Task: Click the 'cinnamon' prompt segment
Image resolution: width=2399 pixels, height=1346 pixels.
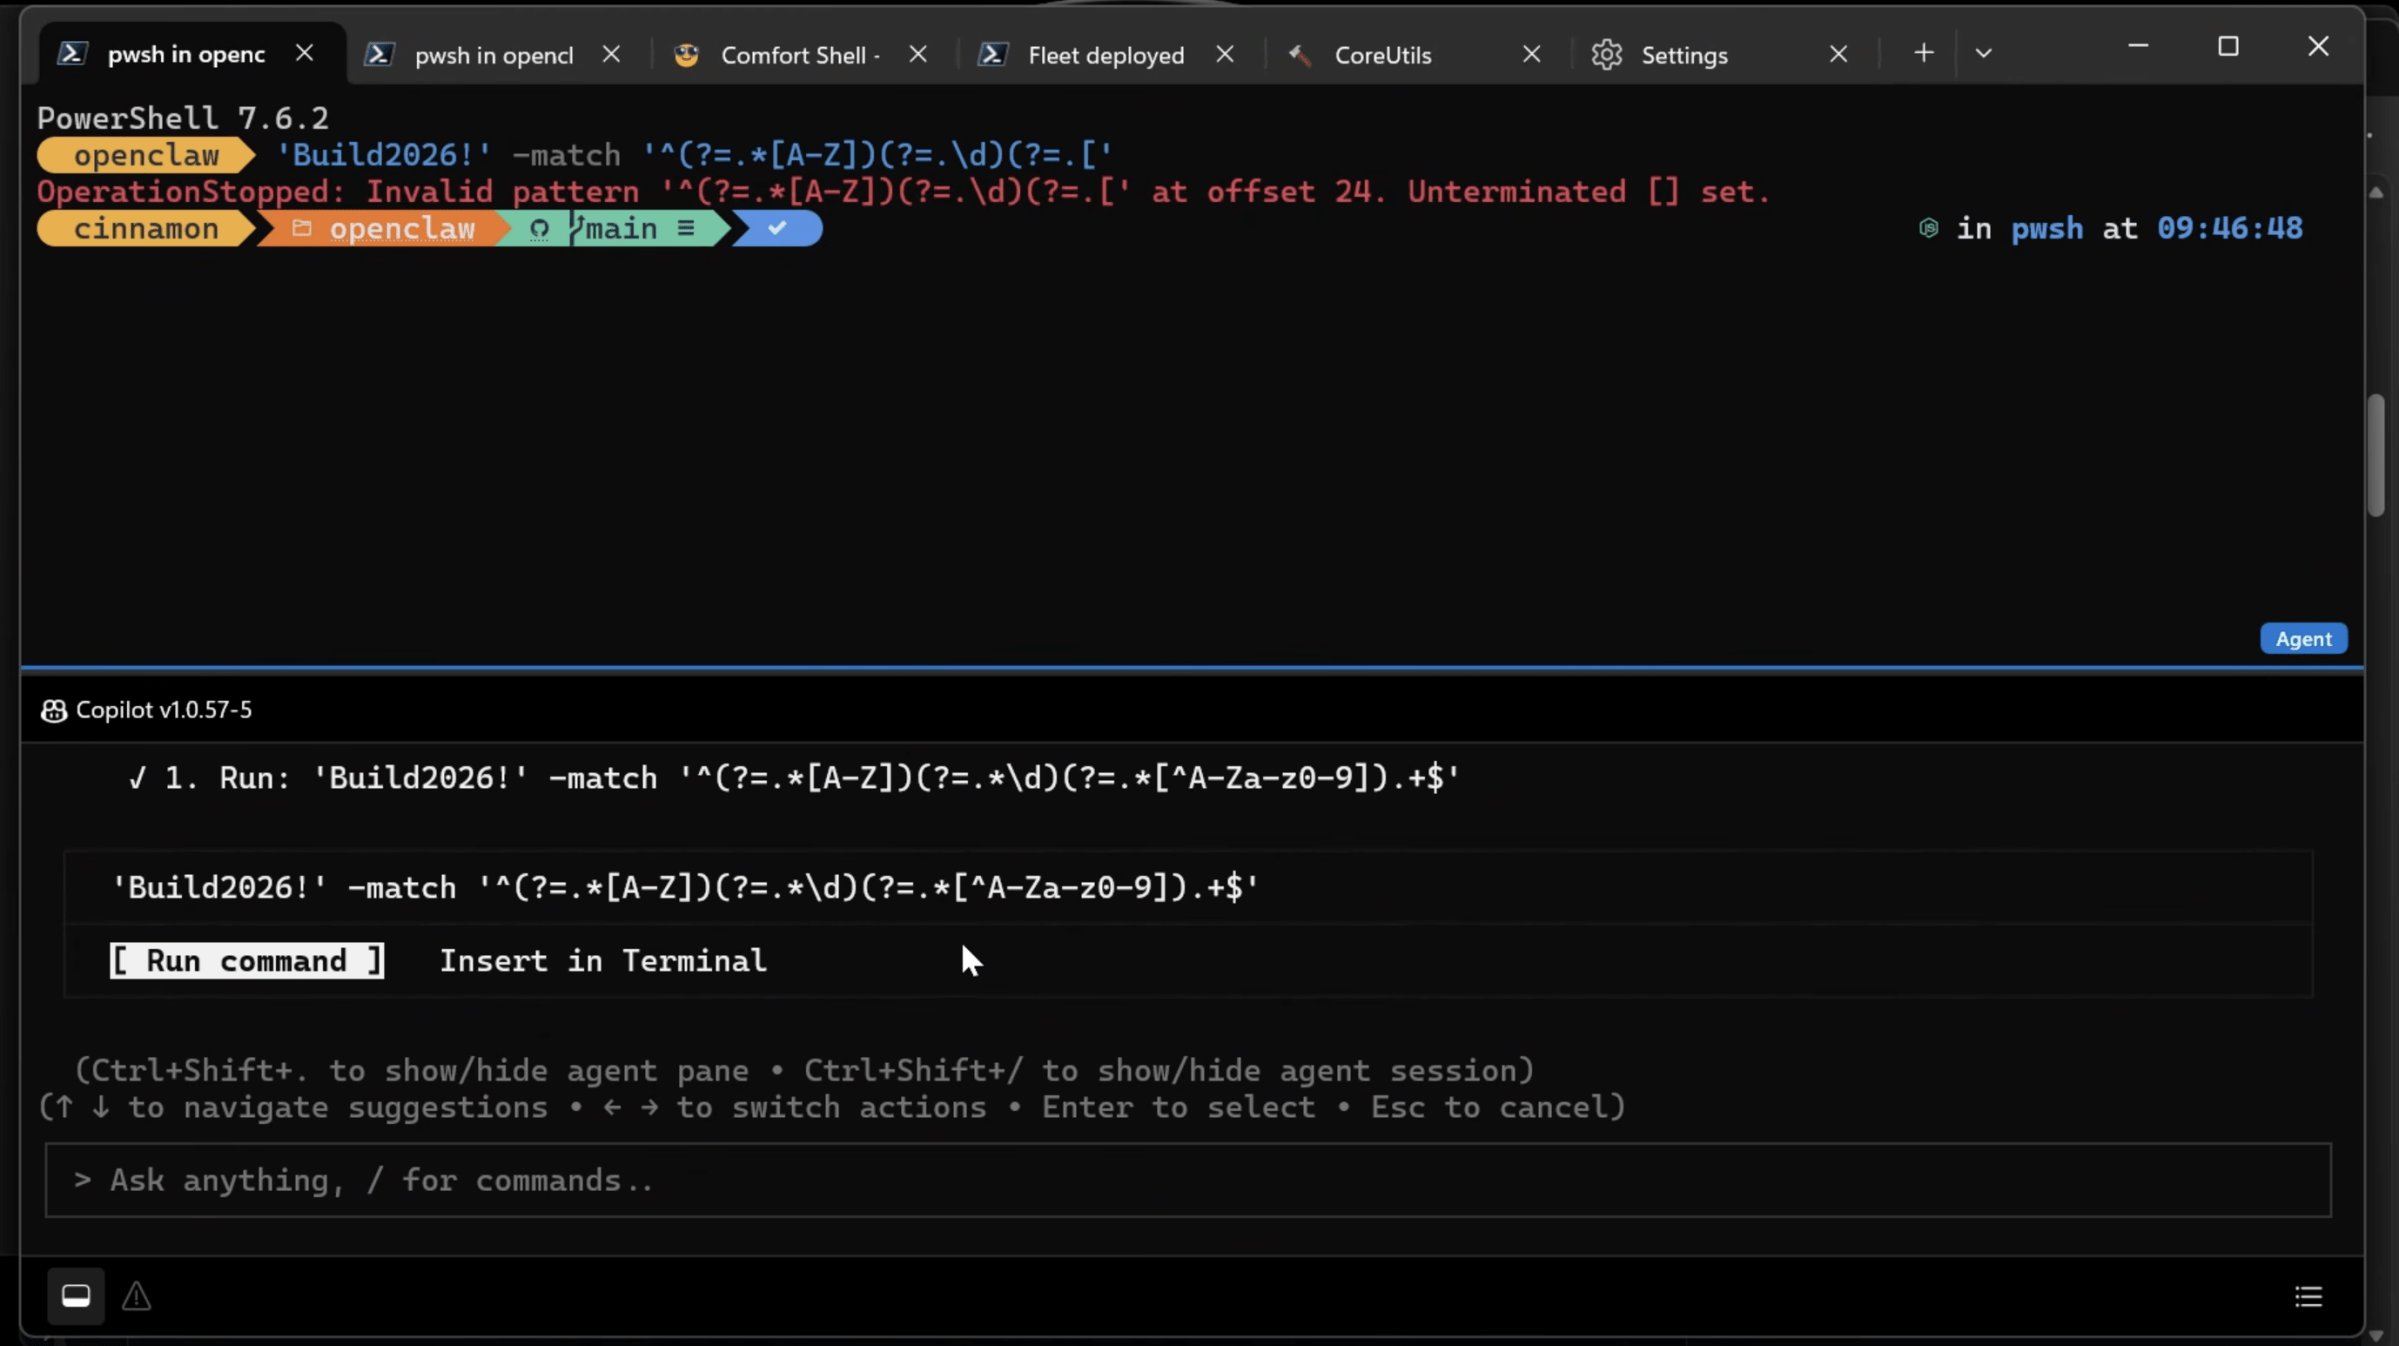Action: 146,229
